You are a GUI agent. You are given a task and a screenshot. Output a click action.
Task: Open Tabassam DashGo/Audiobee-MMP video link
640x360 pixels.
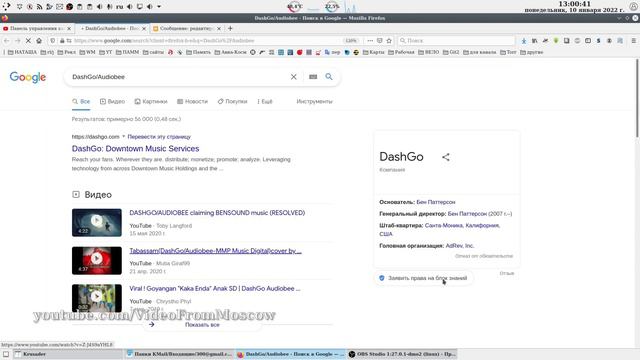click(x=216, y=251)
